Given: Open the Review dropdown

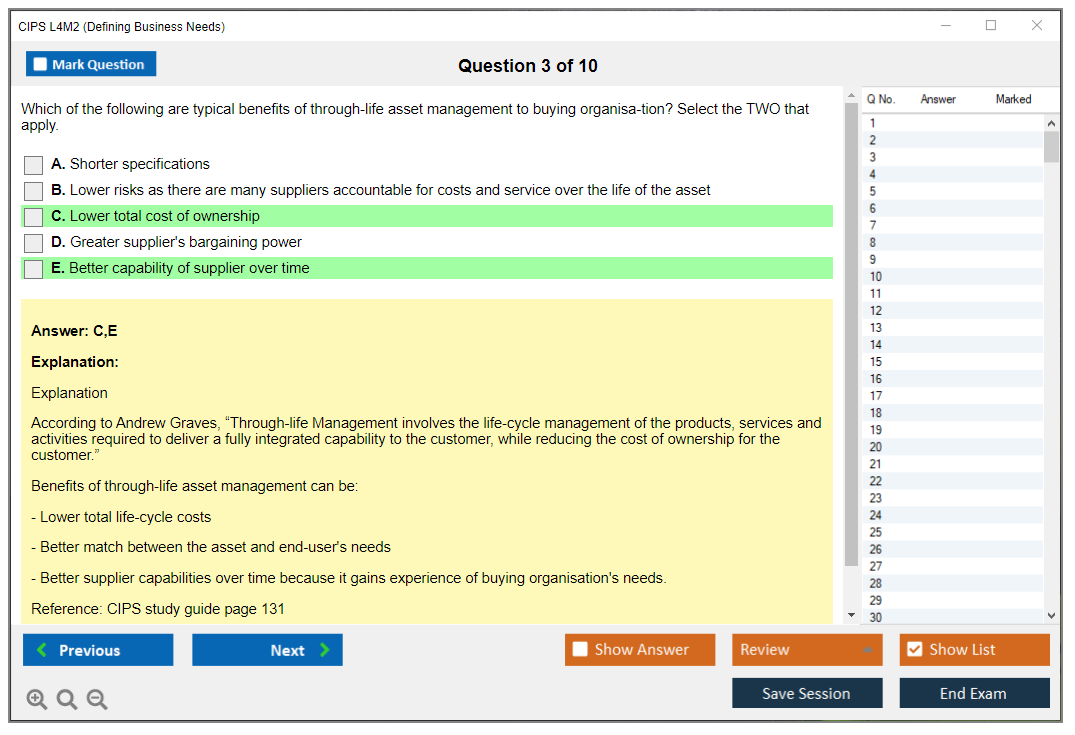Looking at the screenshot, I should [806, 650].
